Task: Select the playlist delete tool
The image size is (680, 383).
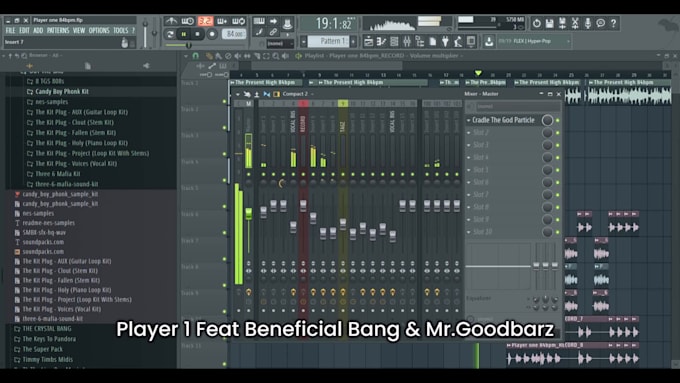Action: 228,56
